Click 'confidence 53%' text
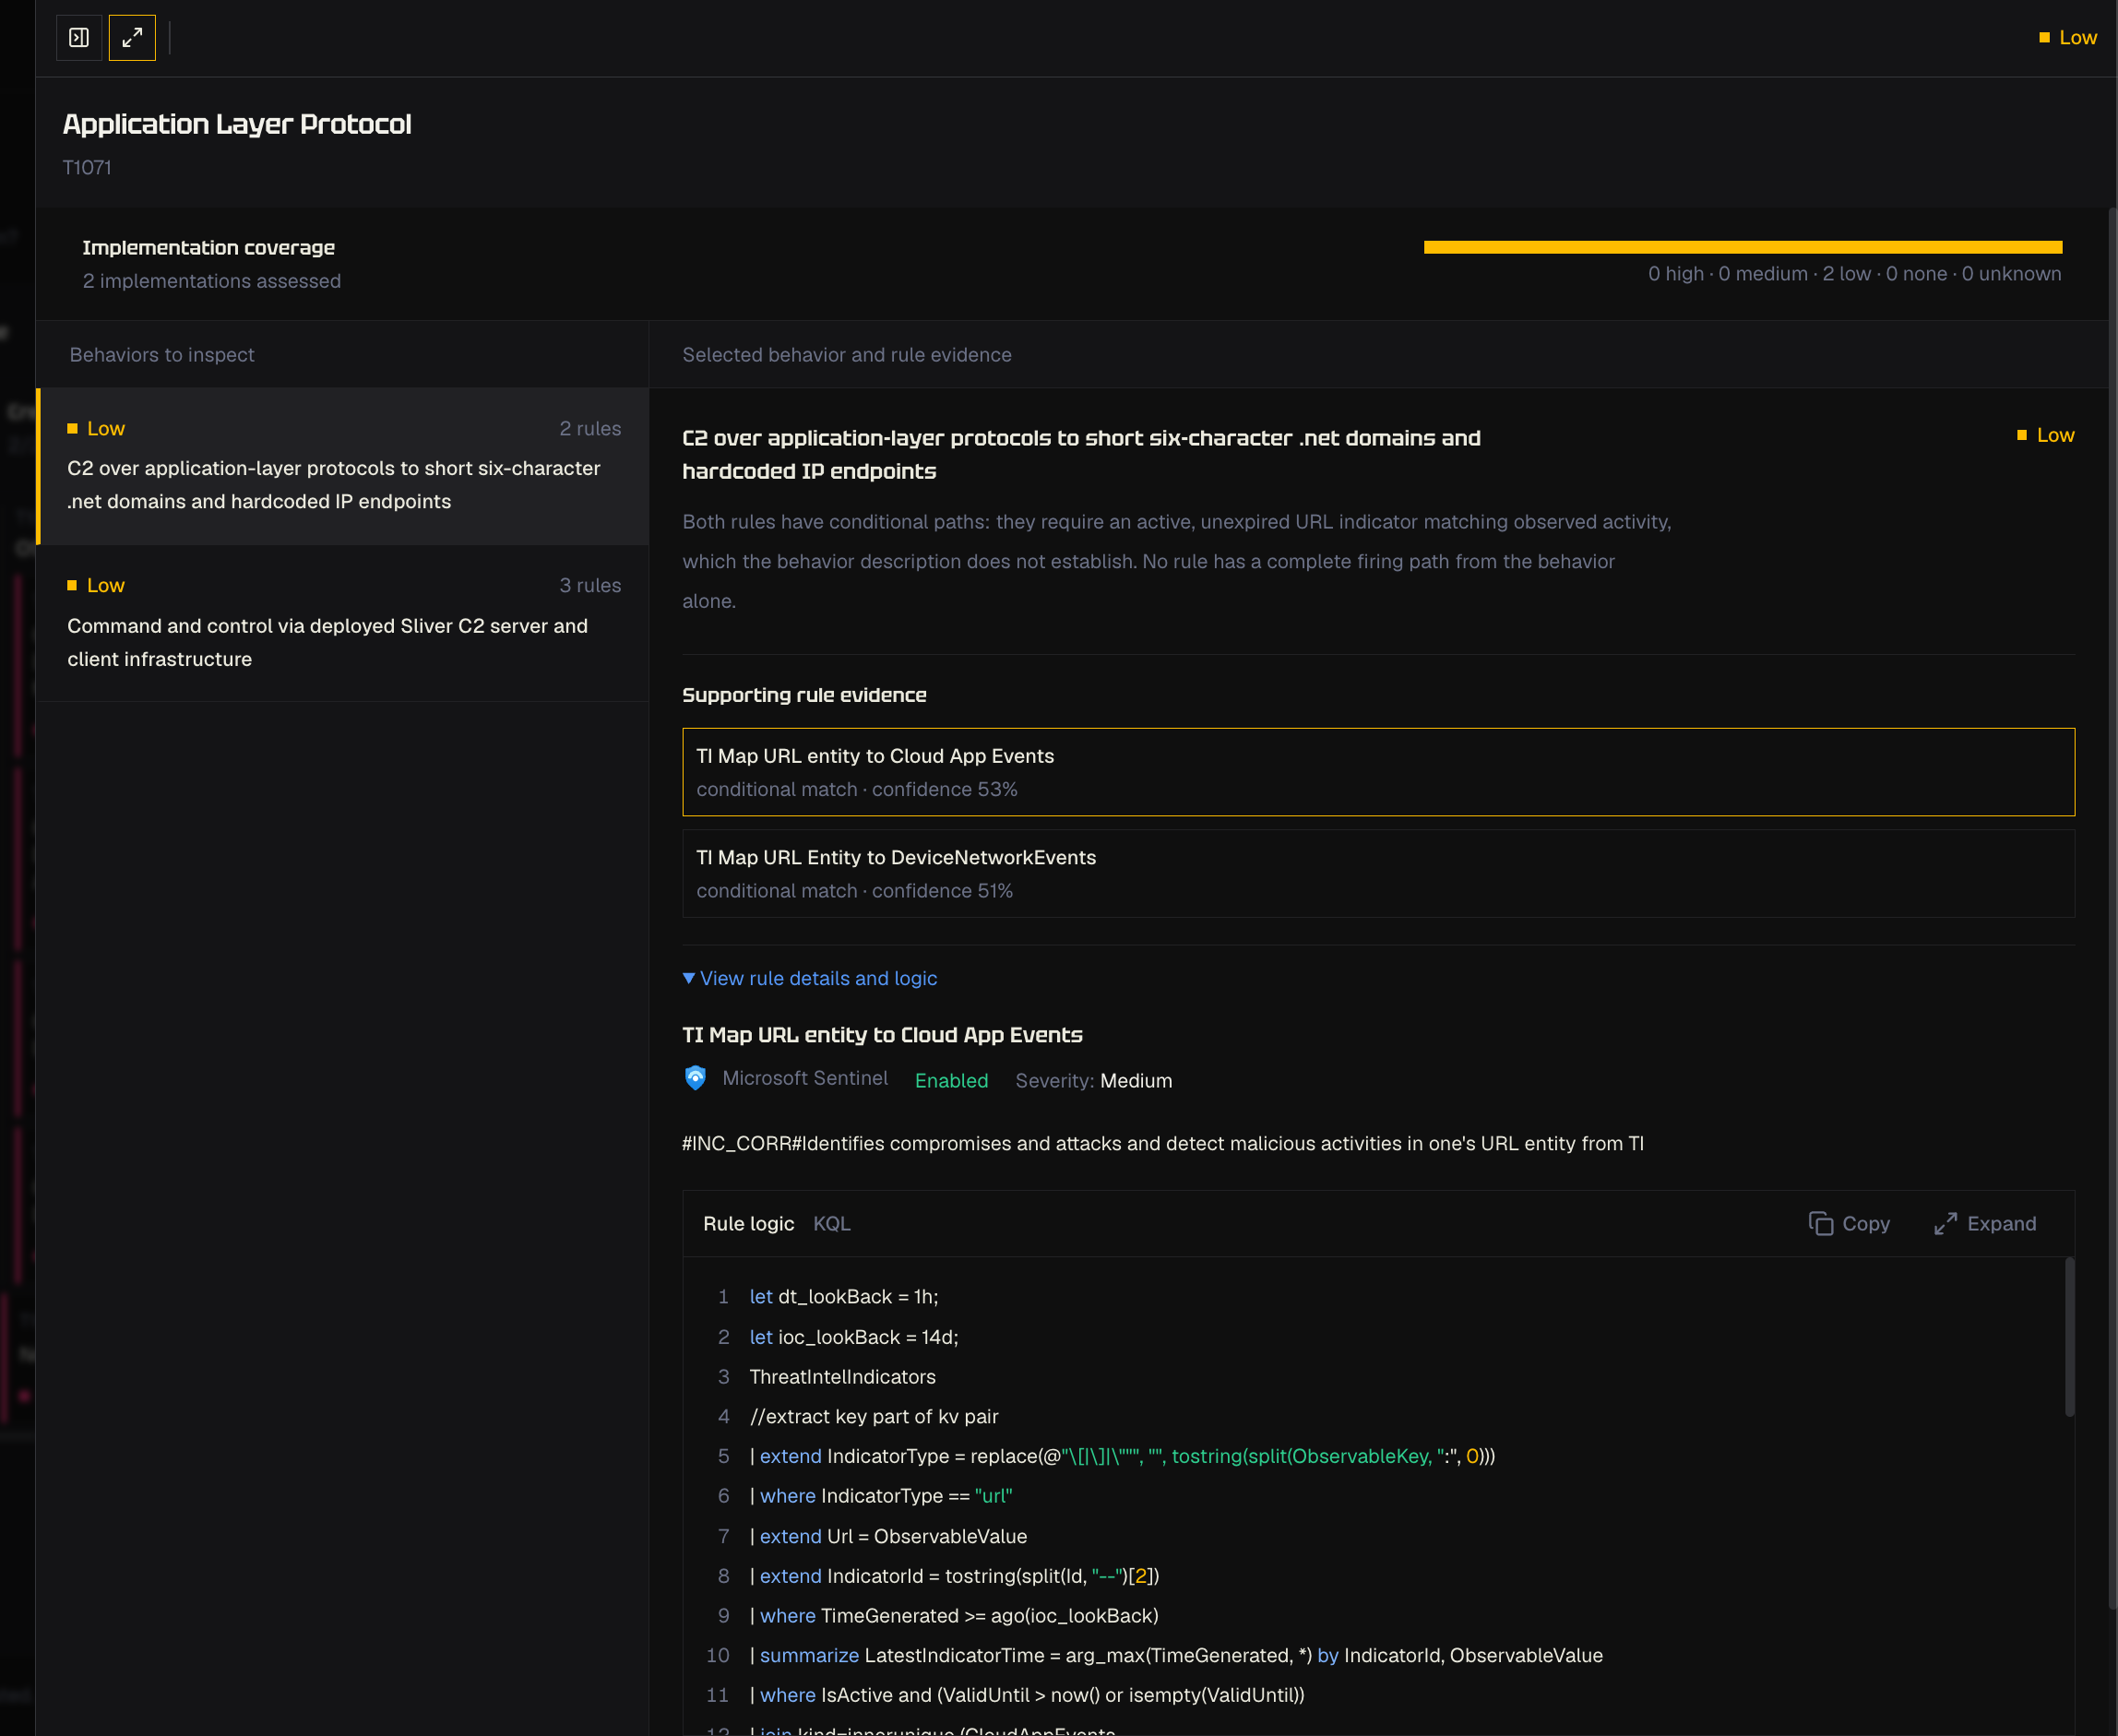 [x=944, y=789]
